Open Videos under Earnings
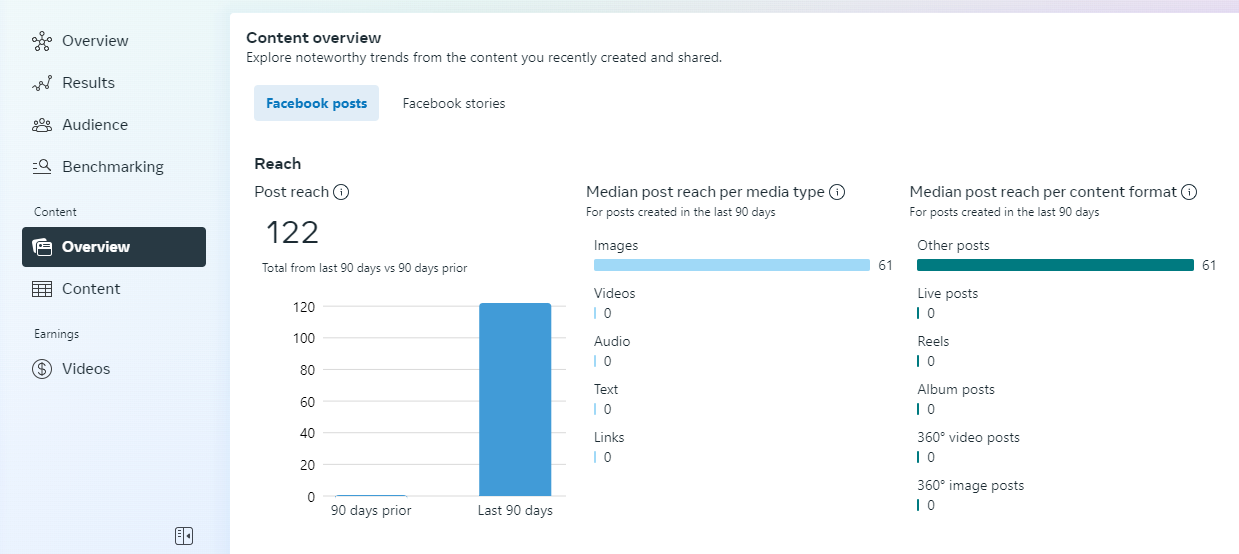 coord(86,369)
